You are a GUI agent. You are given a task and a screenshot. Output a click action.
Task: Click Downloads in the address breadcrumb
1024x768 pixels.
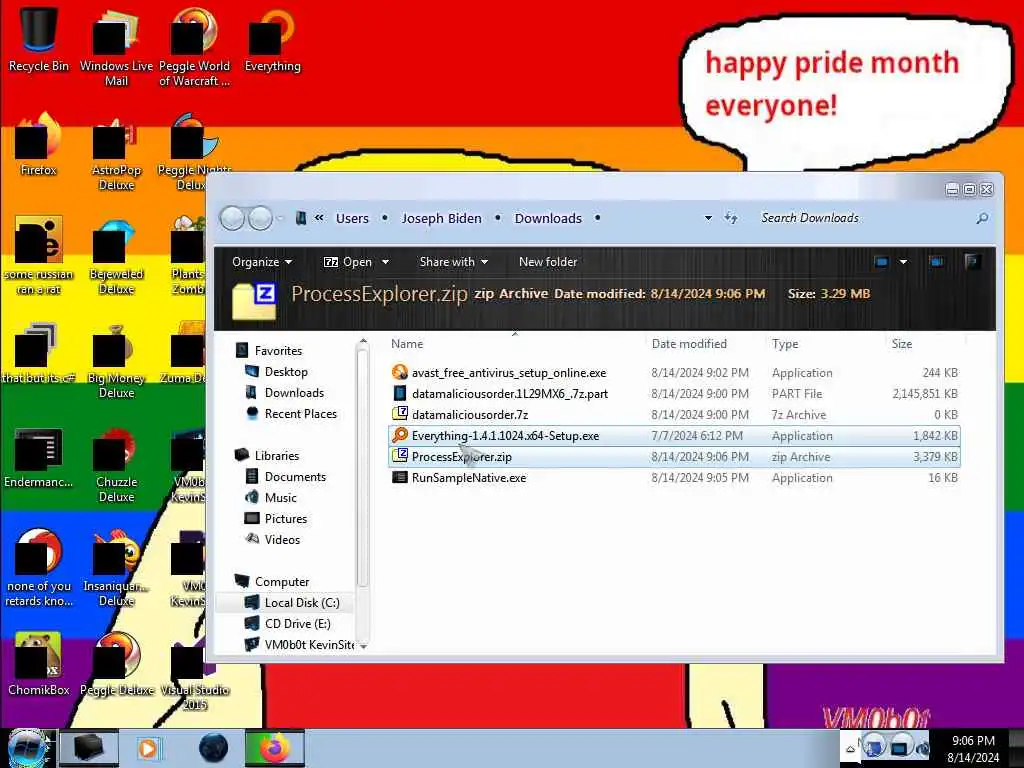(x=548, y=218)
